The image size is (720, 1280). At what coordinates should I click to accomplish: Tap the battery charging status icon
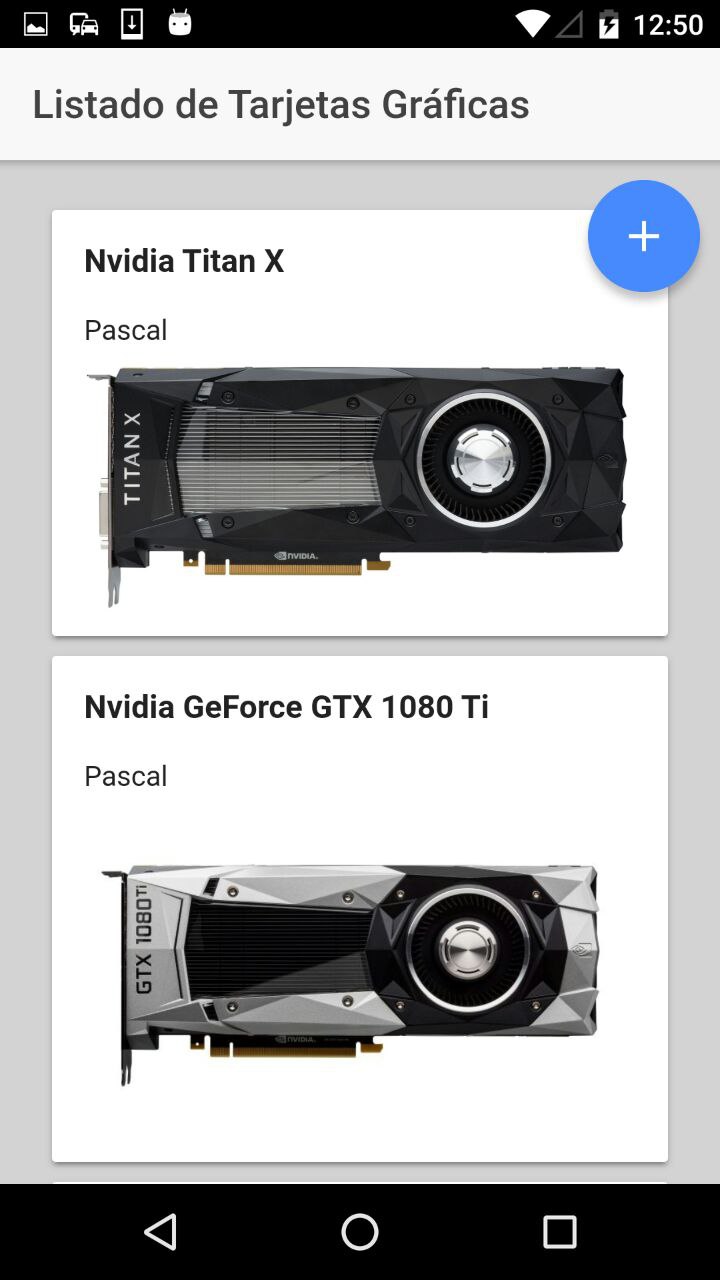point(608,24)
